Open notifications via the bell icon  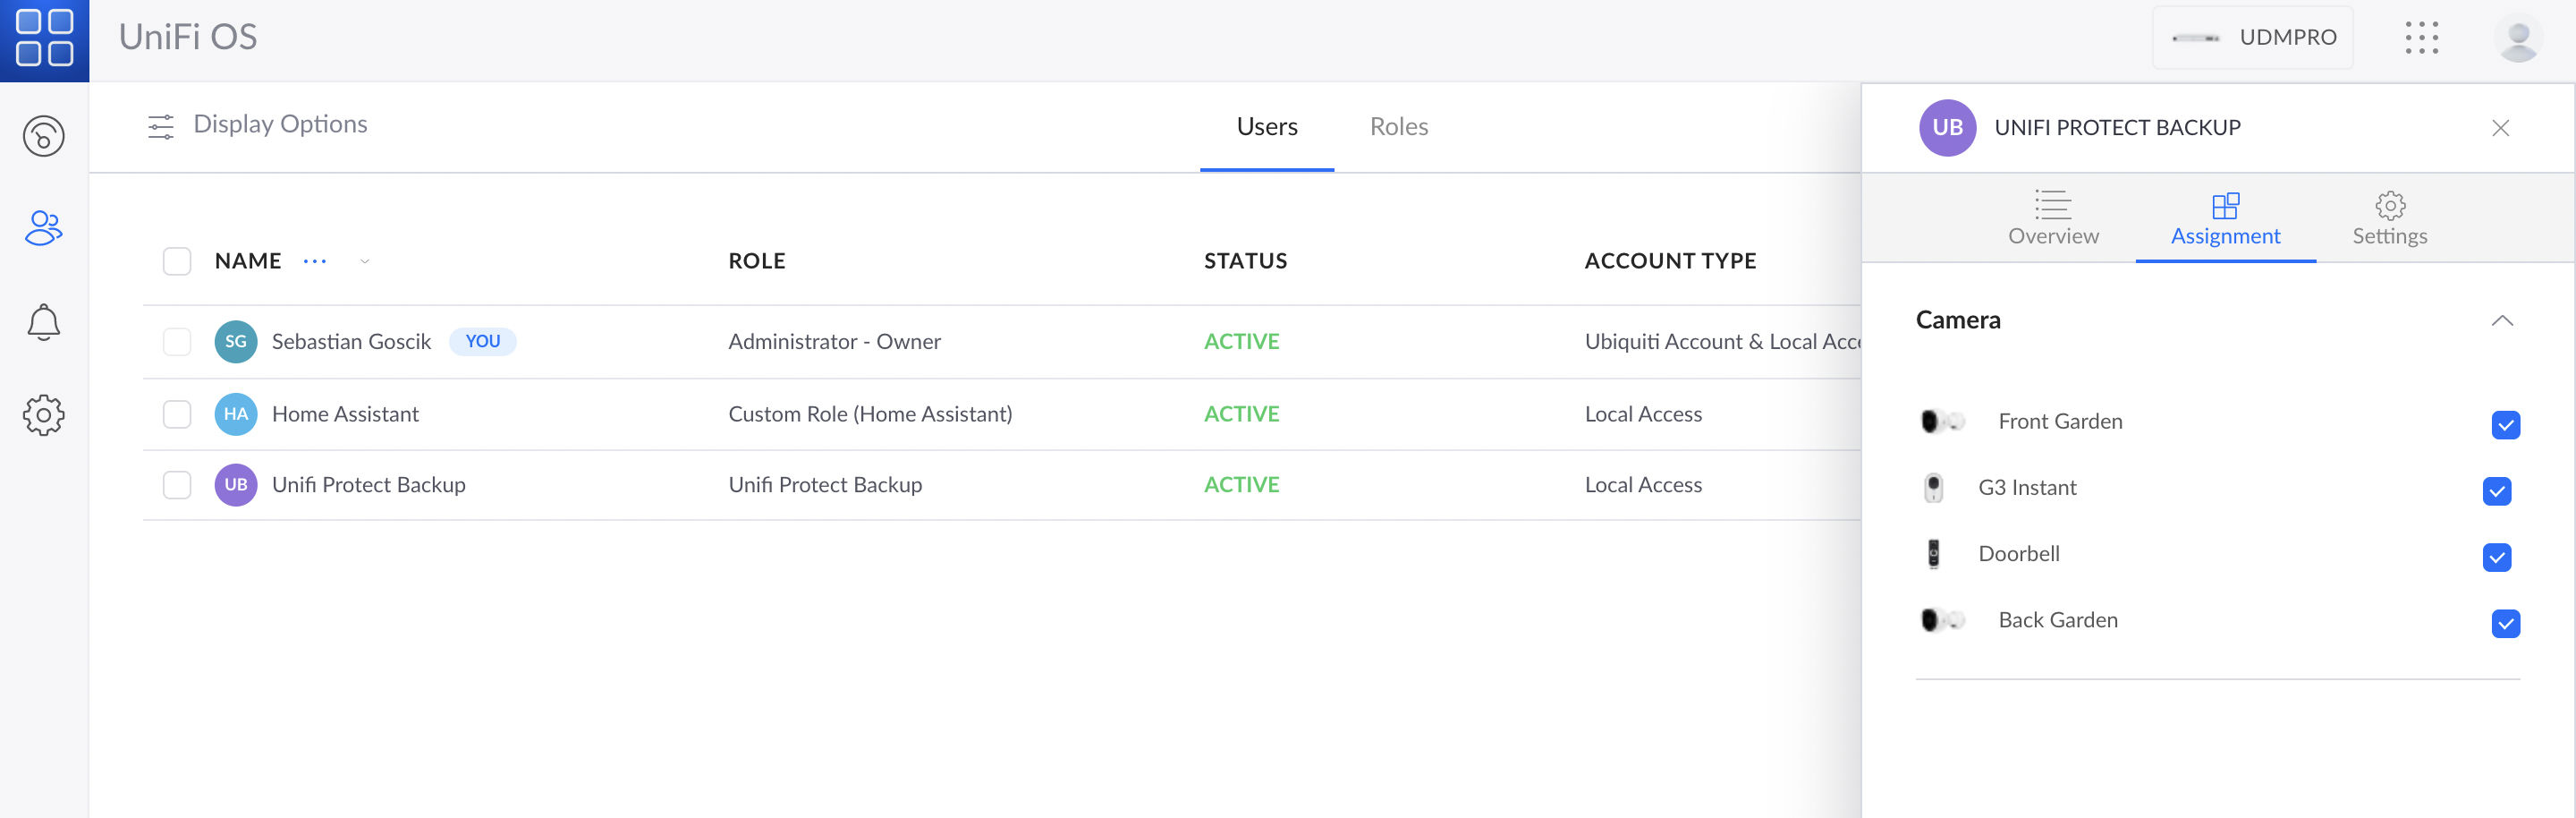tap(44, 321)
